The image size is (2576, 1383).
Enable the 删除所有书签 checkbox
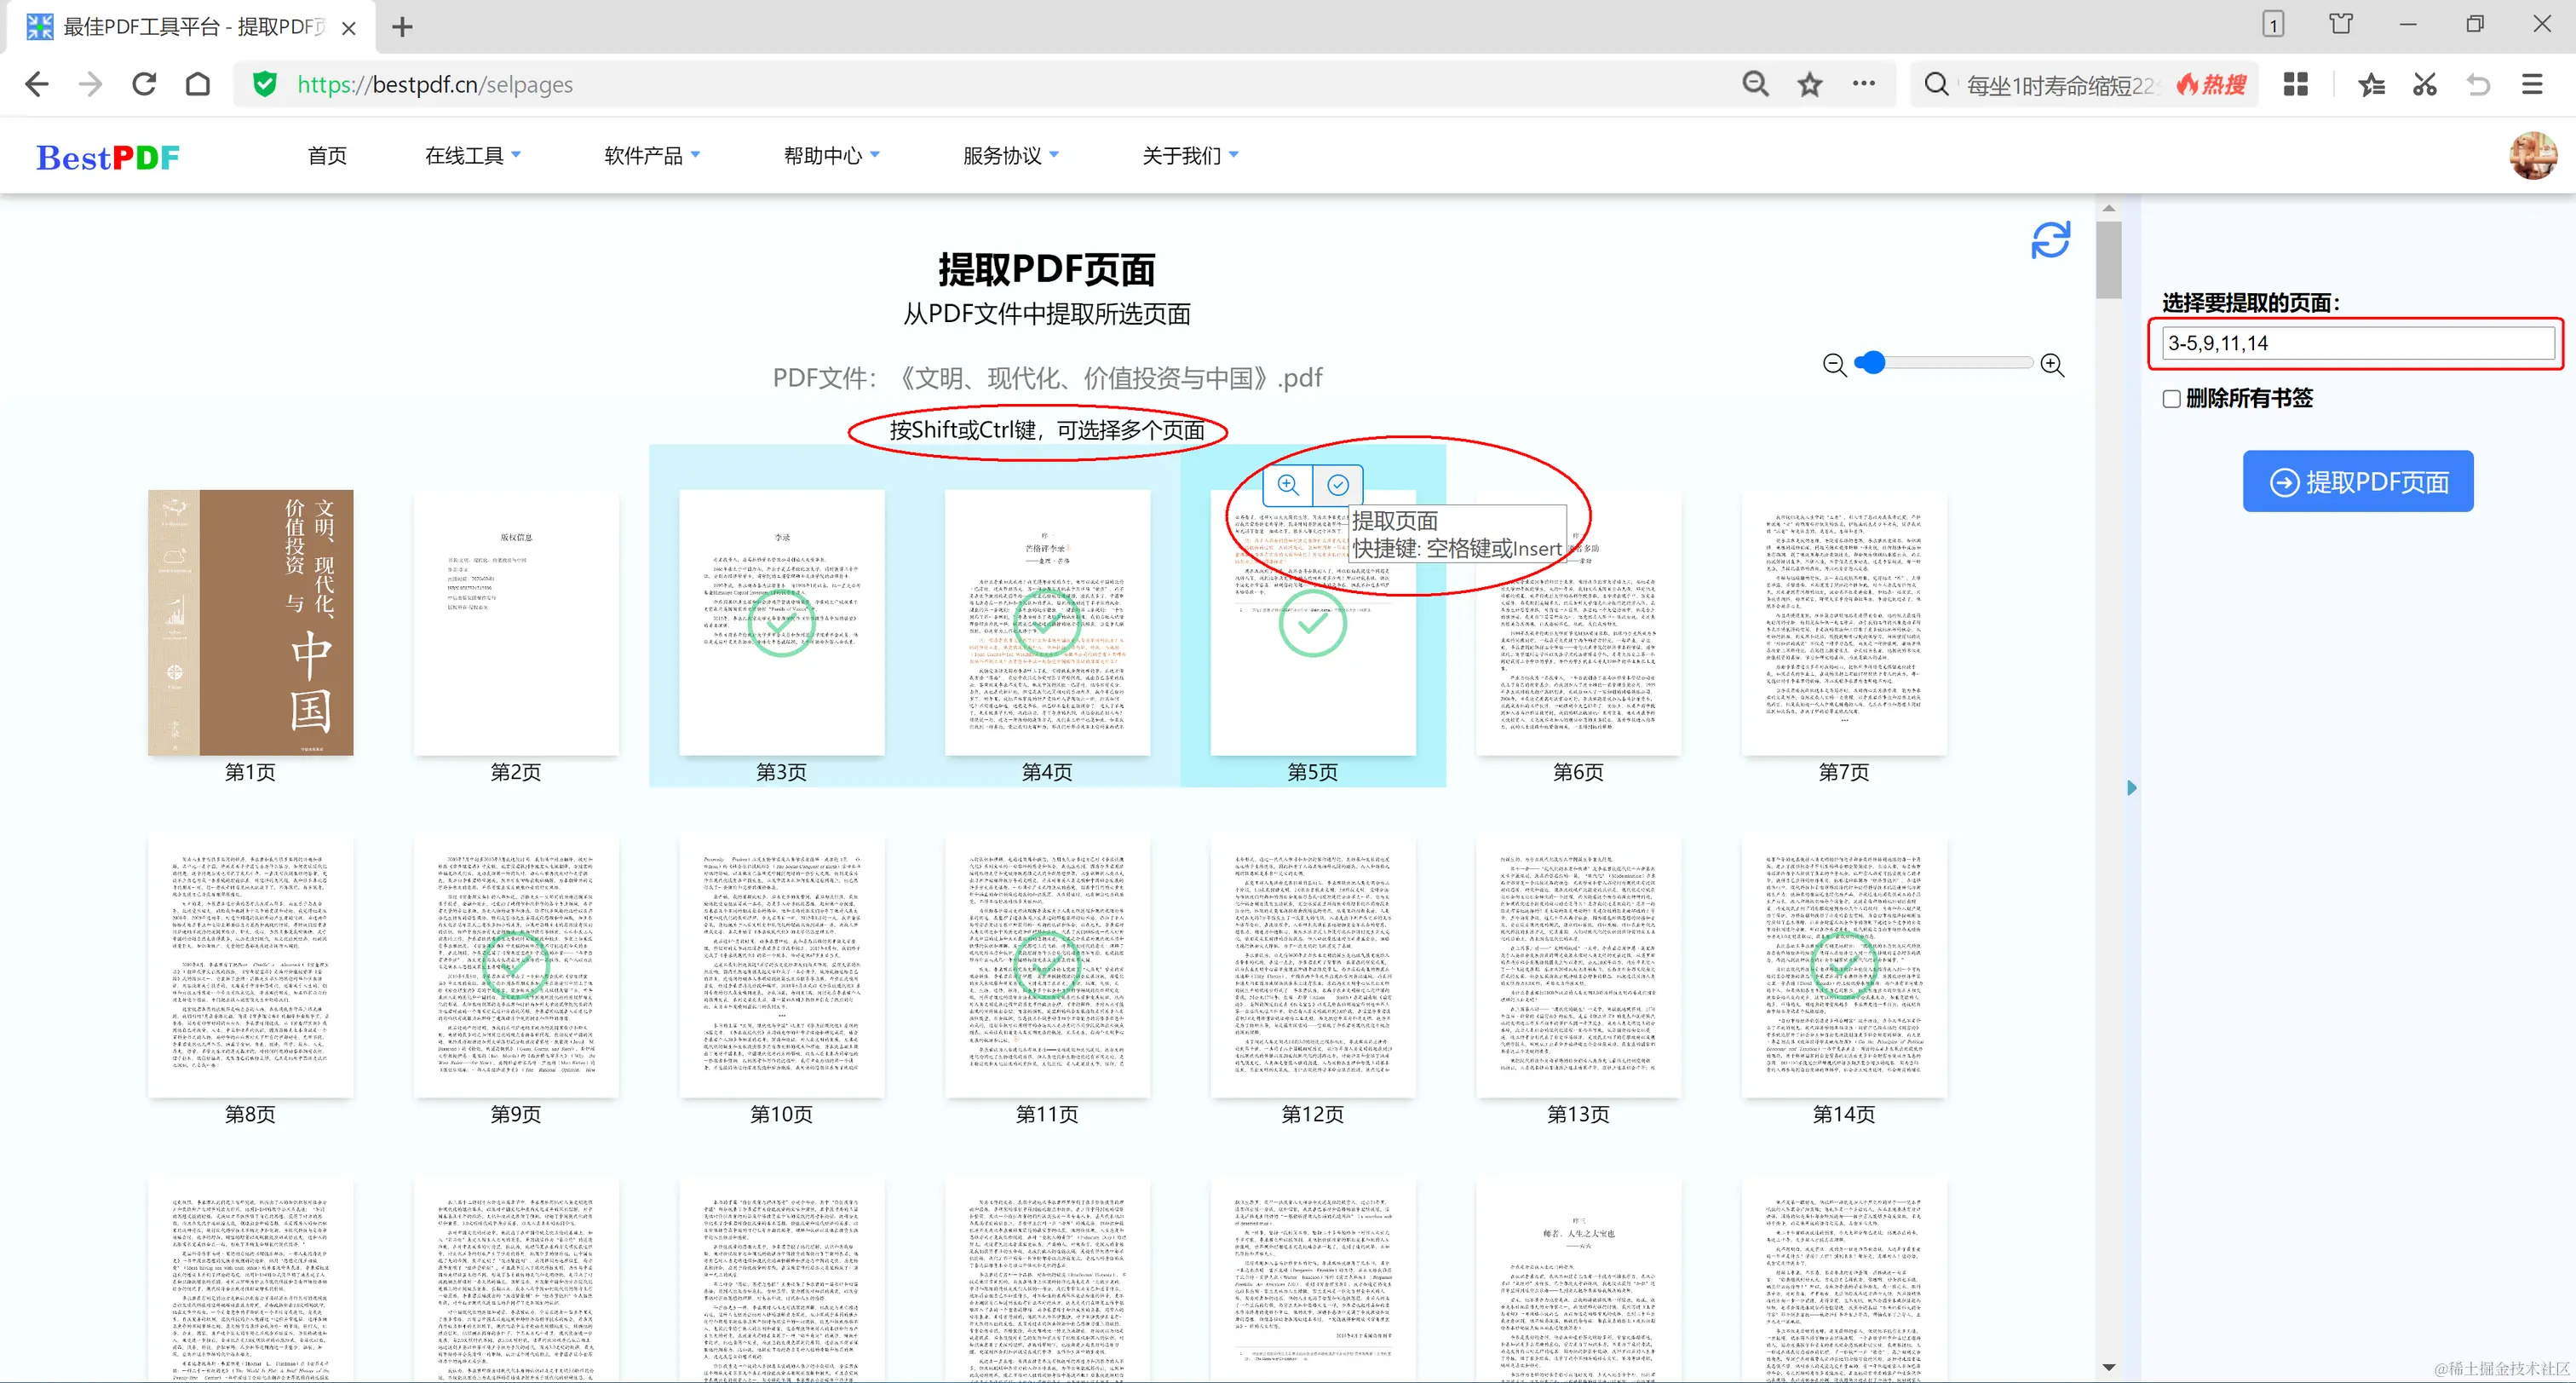pos(2171,399)
